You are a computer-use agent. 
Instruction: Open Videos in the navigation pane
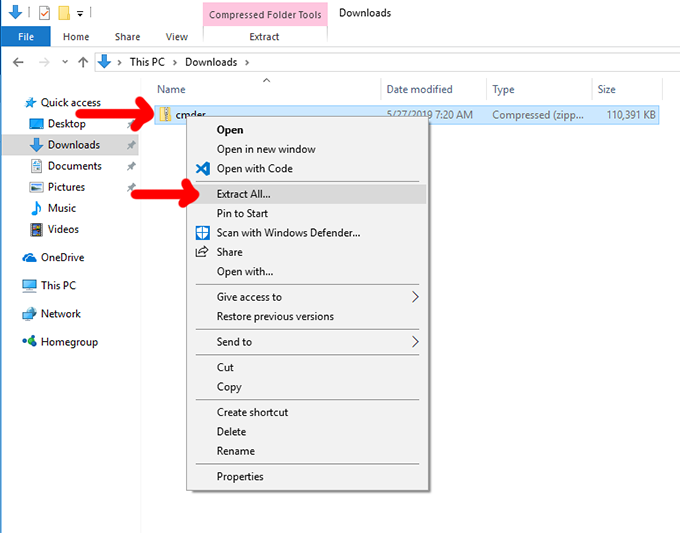point(63,229)
